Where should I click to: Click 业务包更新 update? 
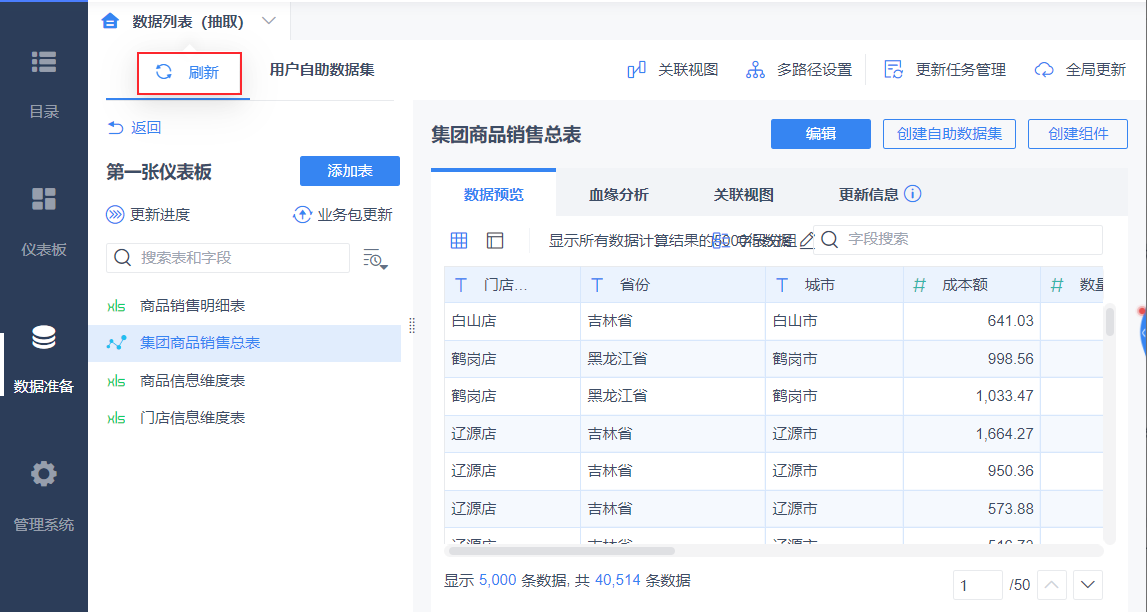[343, 215]
